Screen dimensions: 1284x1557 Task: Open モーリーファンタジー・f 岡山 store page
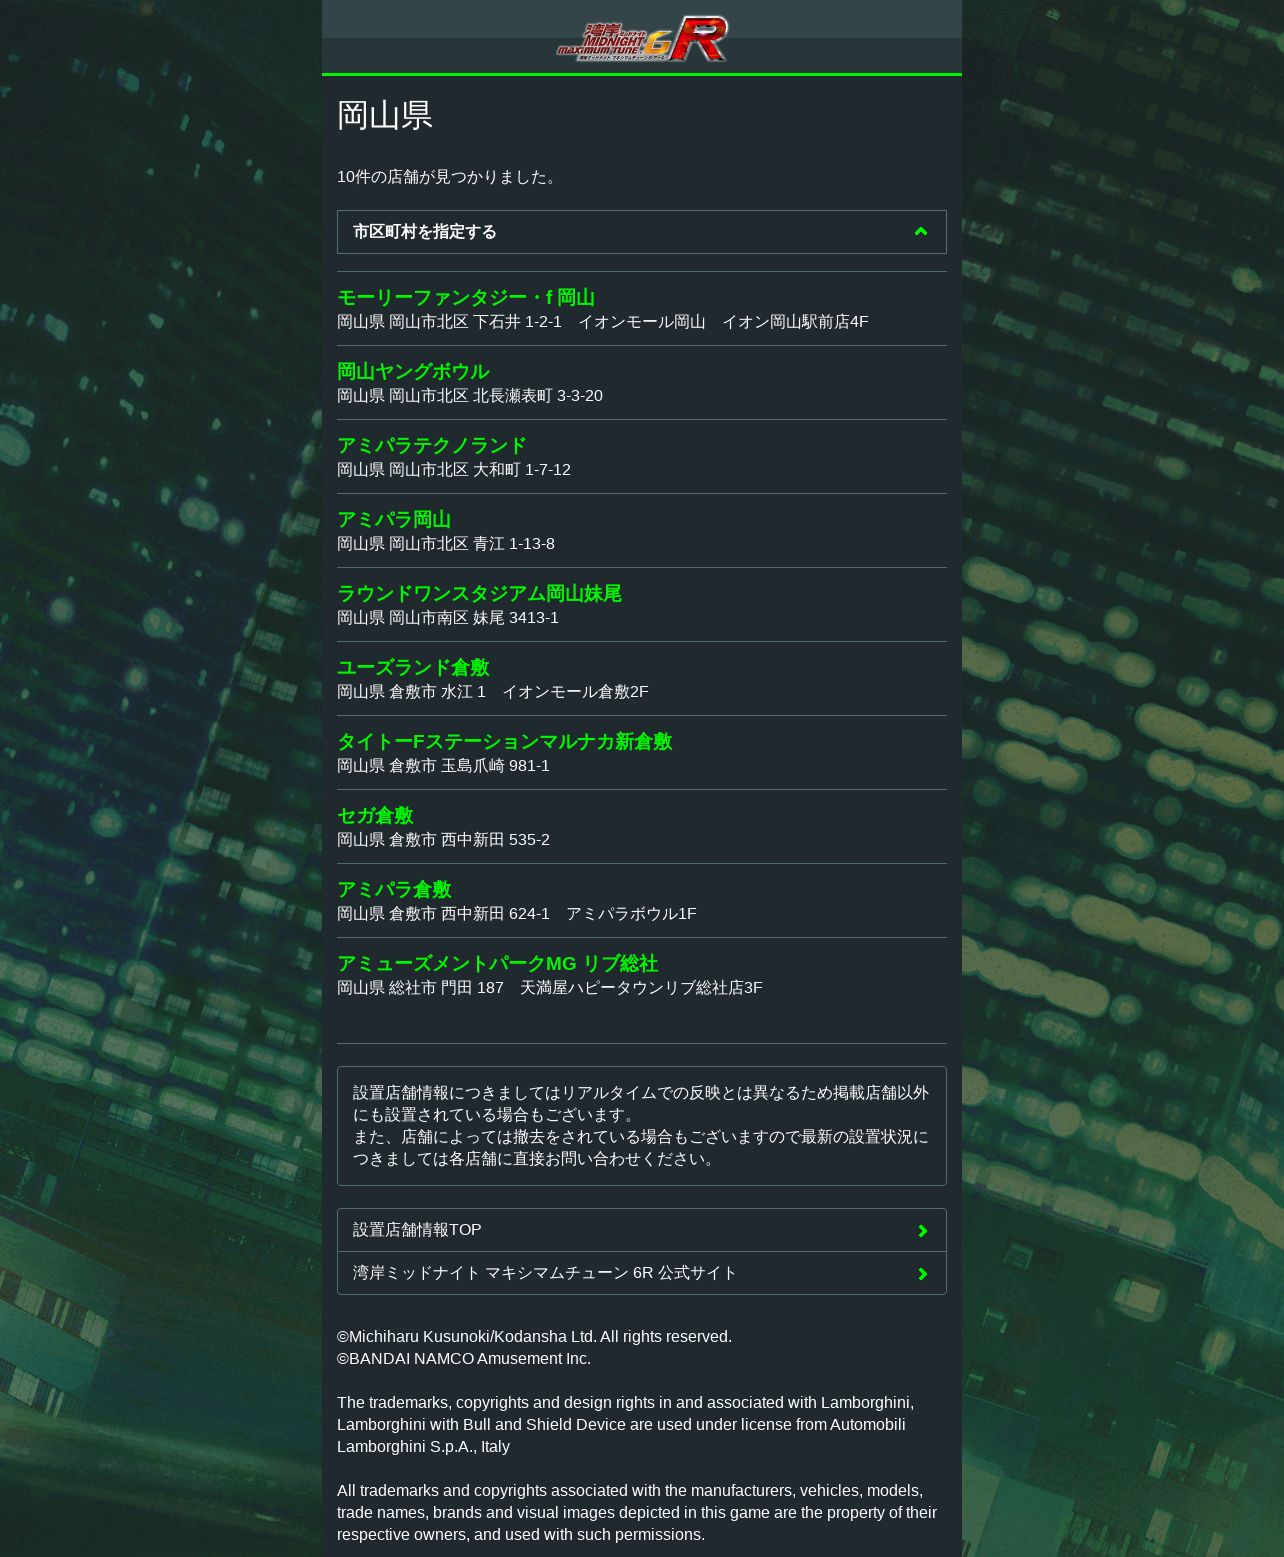pyautogui.click(x=466, y=297)
